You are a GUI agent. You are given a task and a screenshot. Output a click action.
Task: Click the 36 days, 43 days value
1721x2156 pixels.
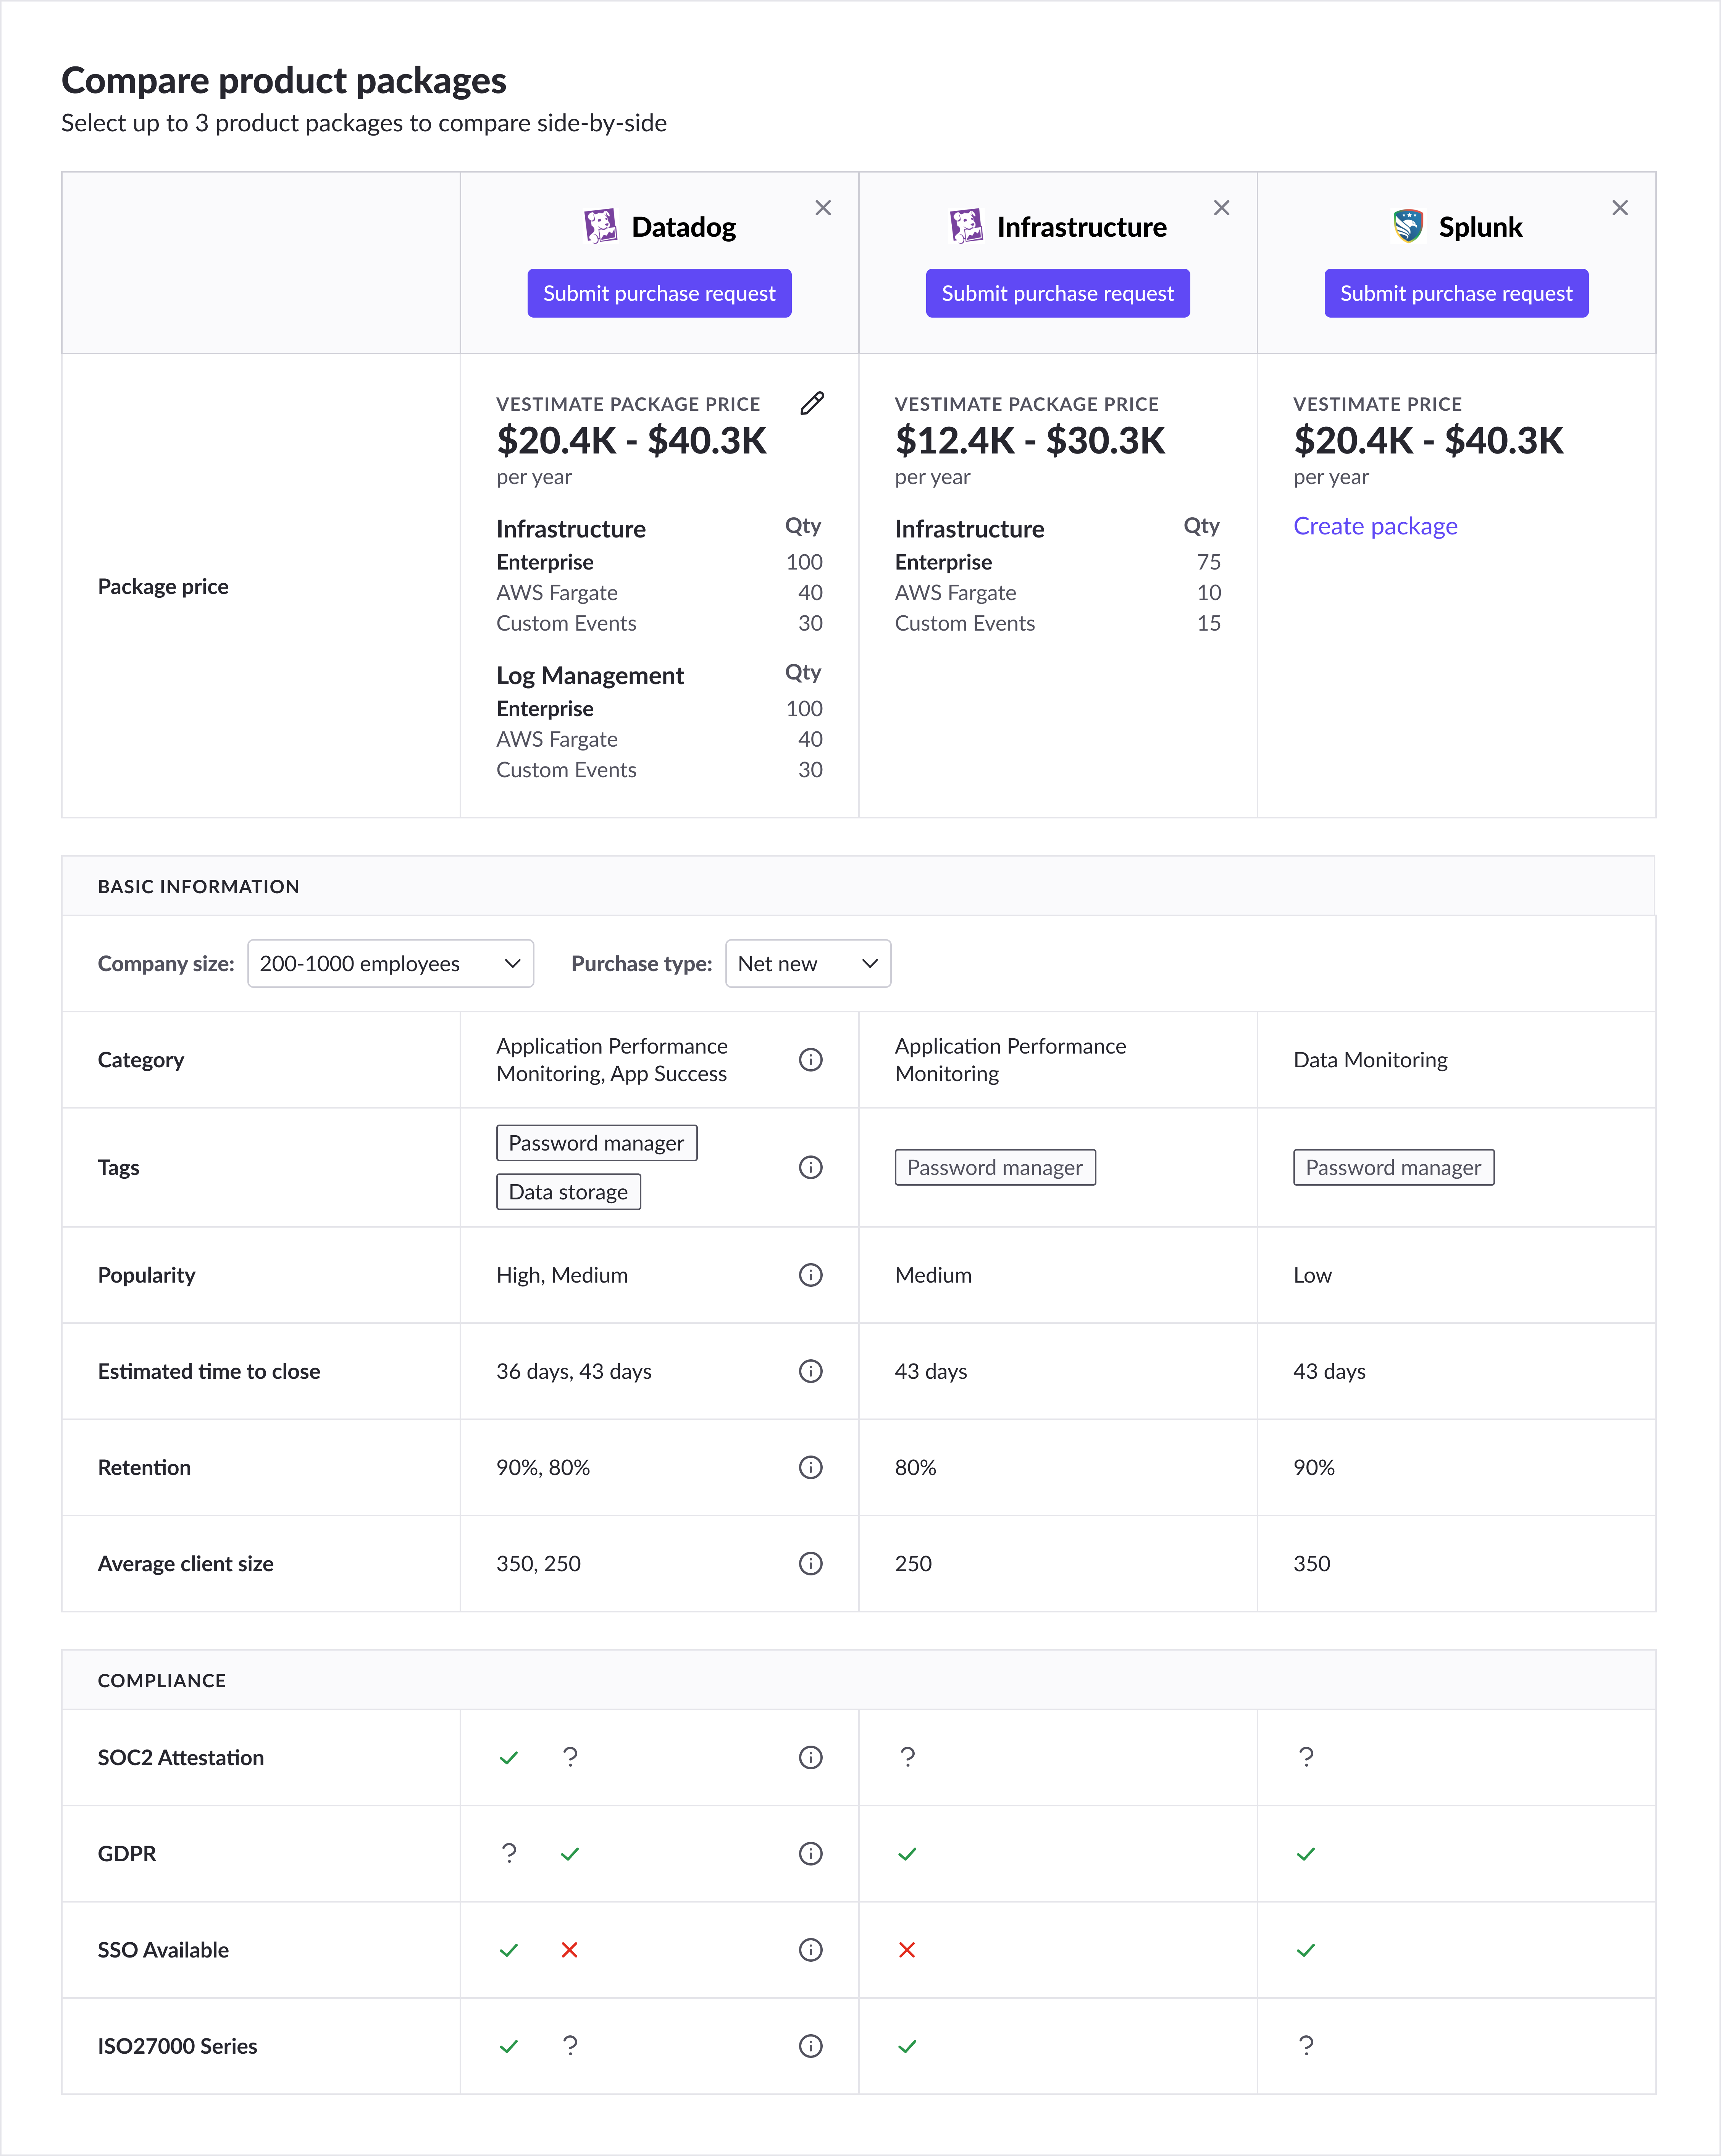pyautogui.click(x=574, y=1371)
